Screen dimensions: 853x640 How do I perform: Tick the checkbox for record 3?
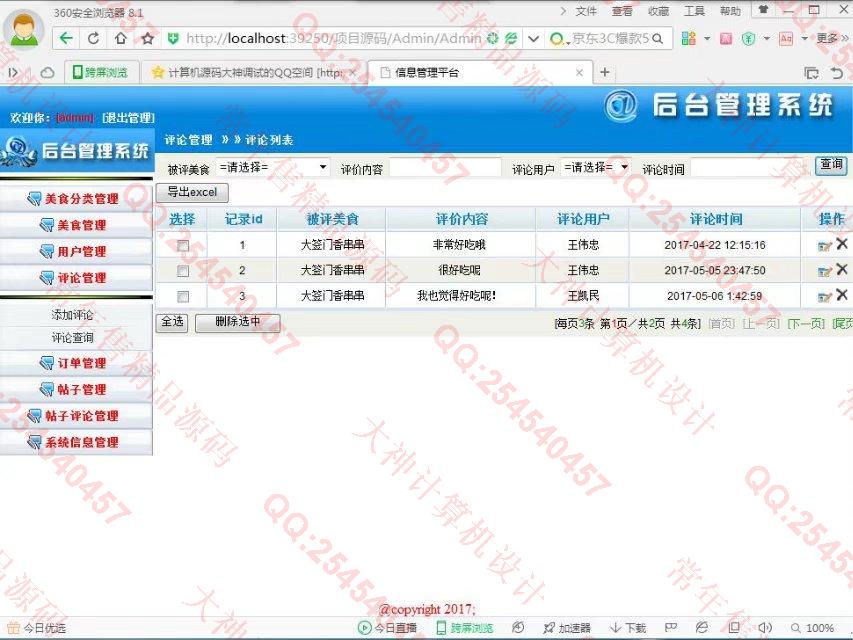pyautogui.click(x=182, y=297)
